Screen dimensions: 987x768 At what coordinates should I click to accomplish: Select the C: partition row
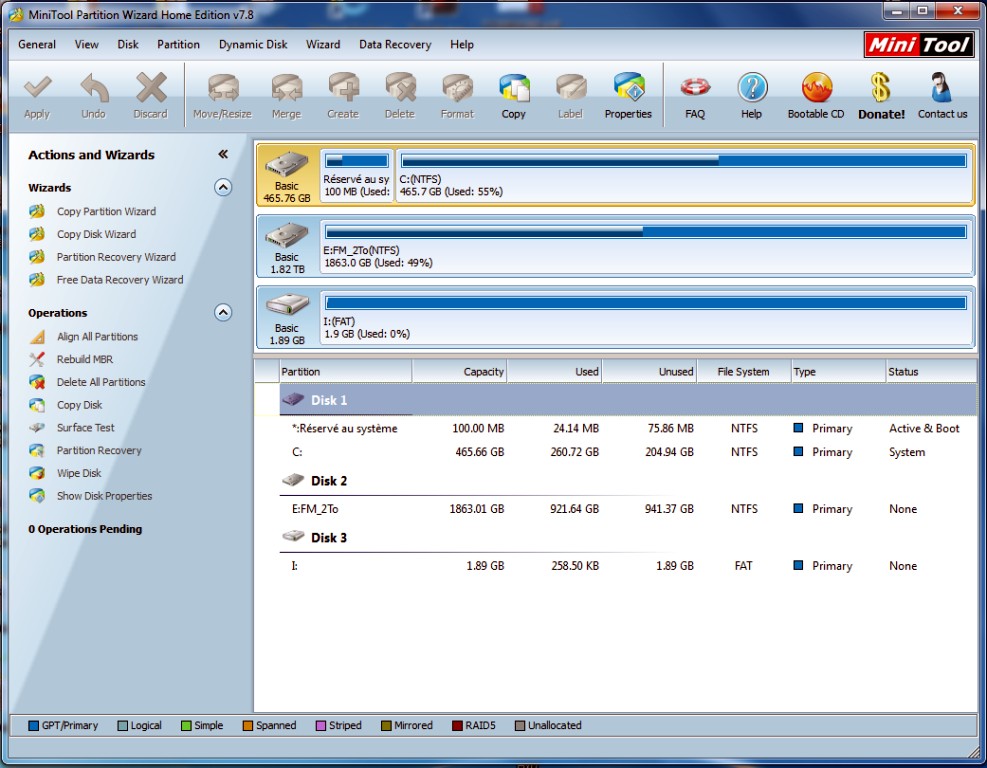(x=628, y=452)
